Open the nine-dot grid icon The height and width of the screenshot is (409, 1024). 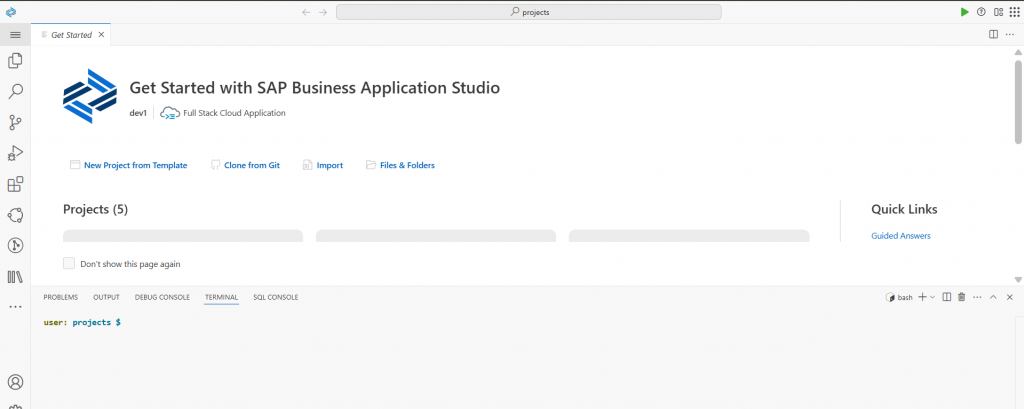pos(1014,12)
